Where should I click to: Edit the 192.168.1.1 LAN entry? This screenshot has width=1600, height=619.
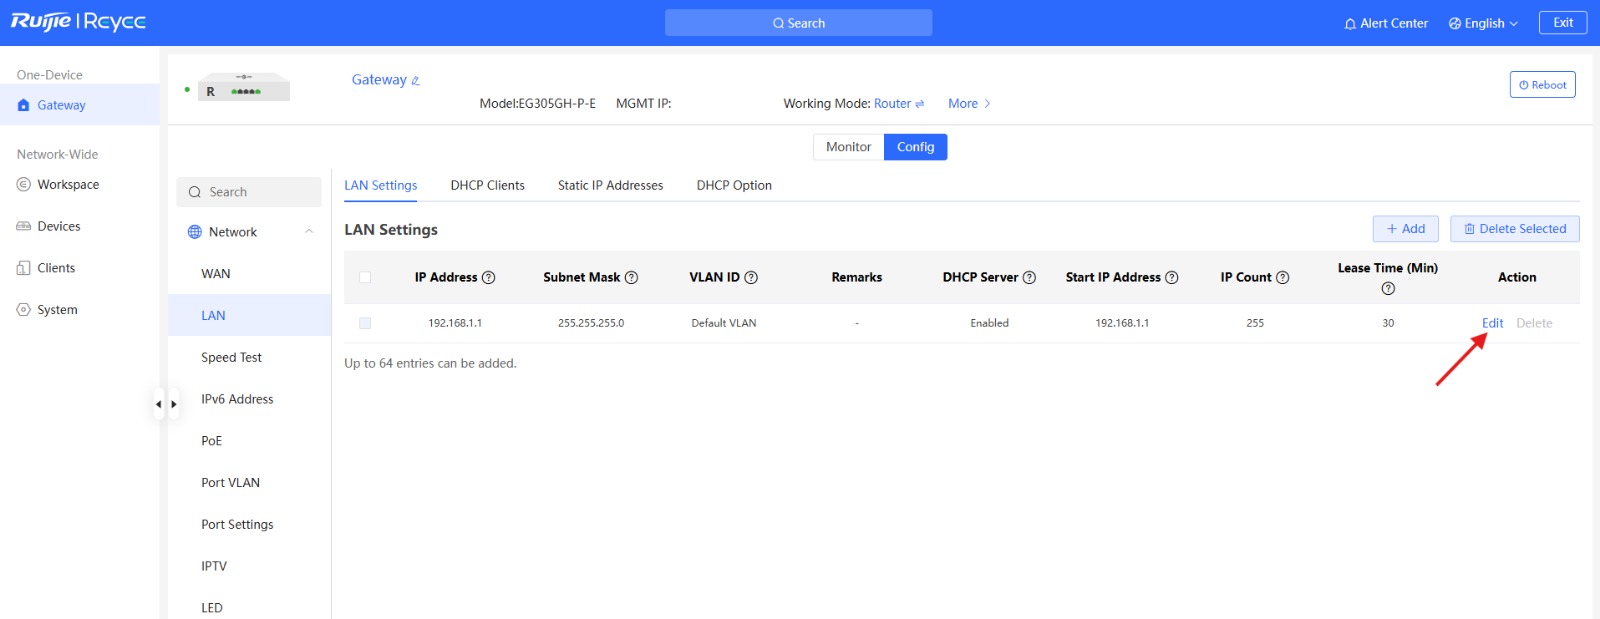tap(1492, 323)
